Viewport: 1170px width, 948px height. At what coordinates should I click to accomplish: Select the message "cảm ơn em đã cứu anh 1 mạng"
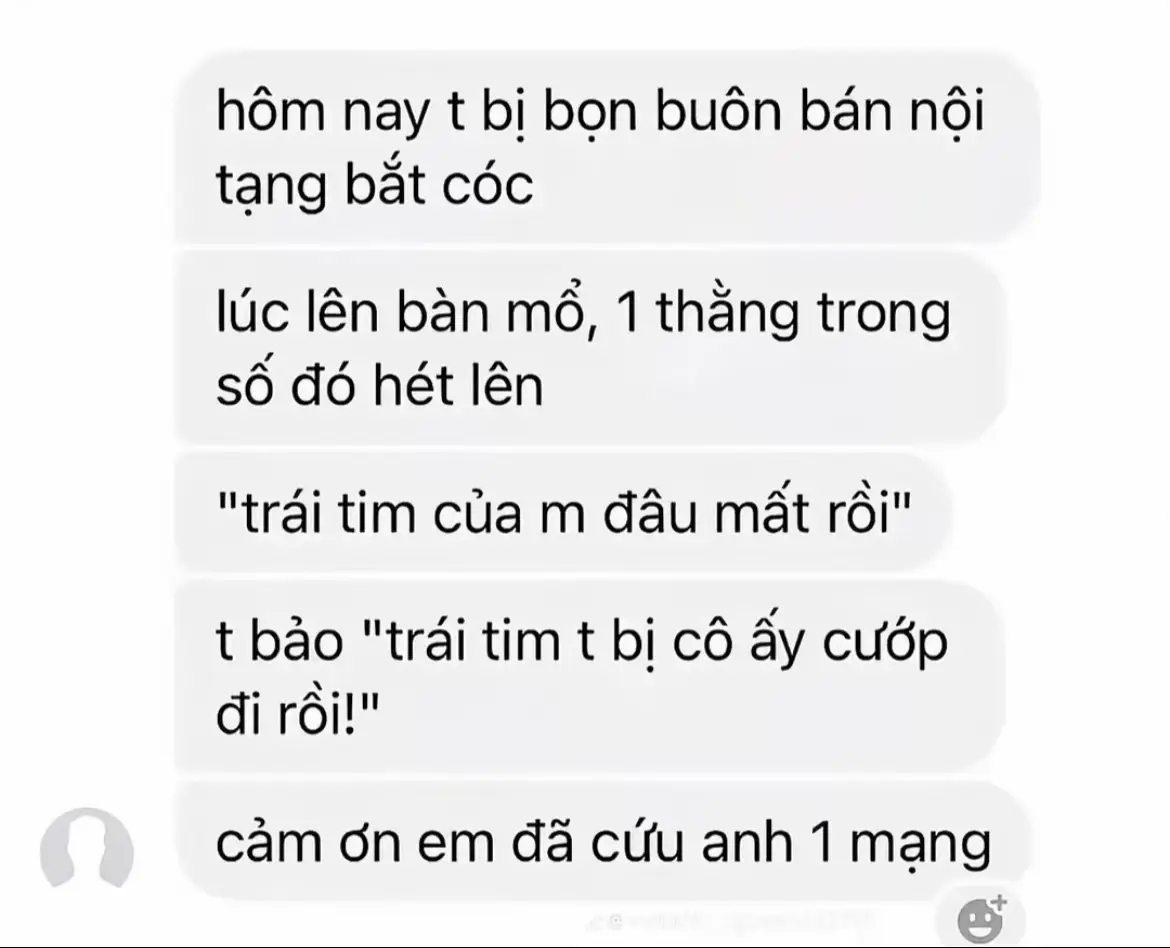pyautogui.click(x=602, y=842)
